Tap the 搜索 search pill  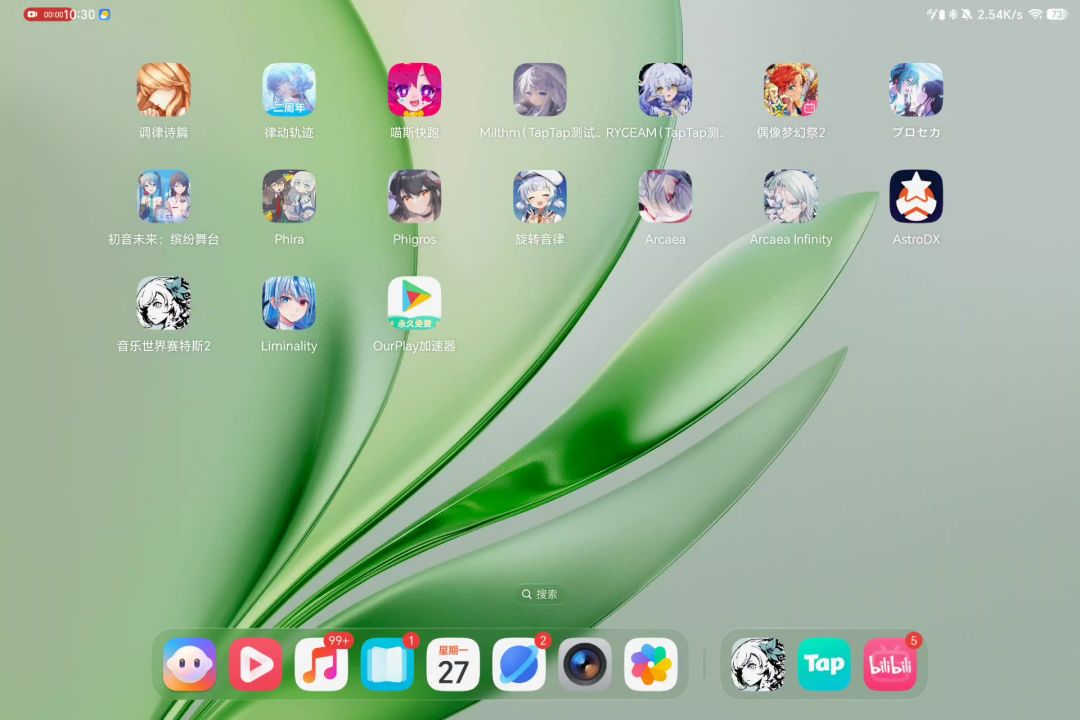(x=539, y=594)
